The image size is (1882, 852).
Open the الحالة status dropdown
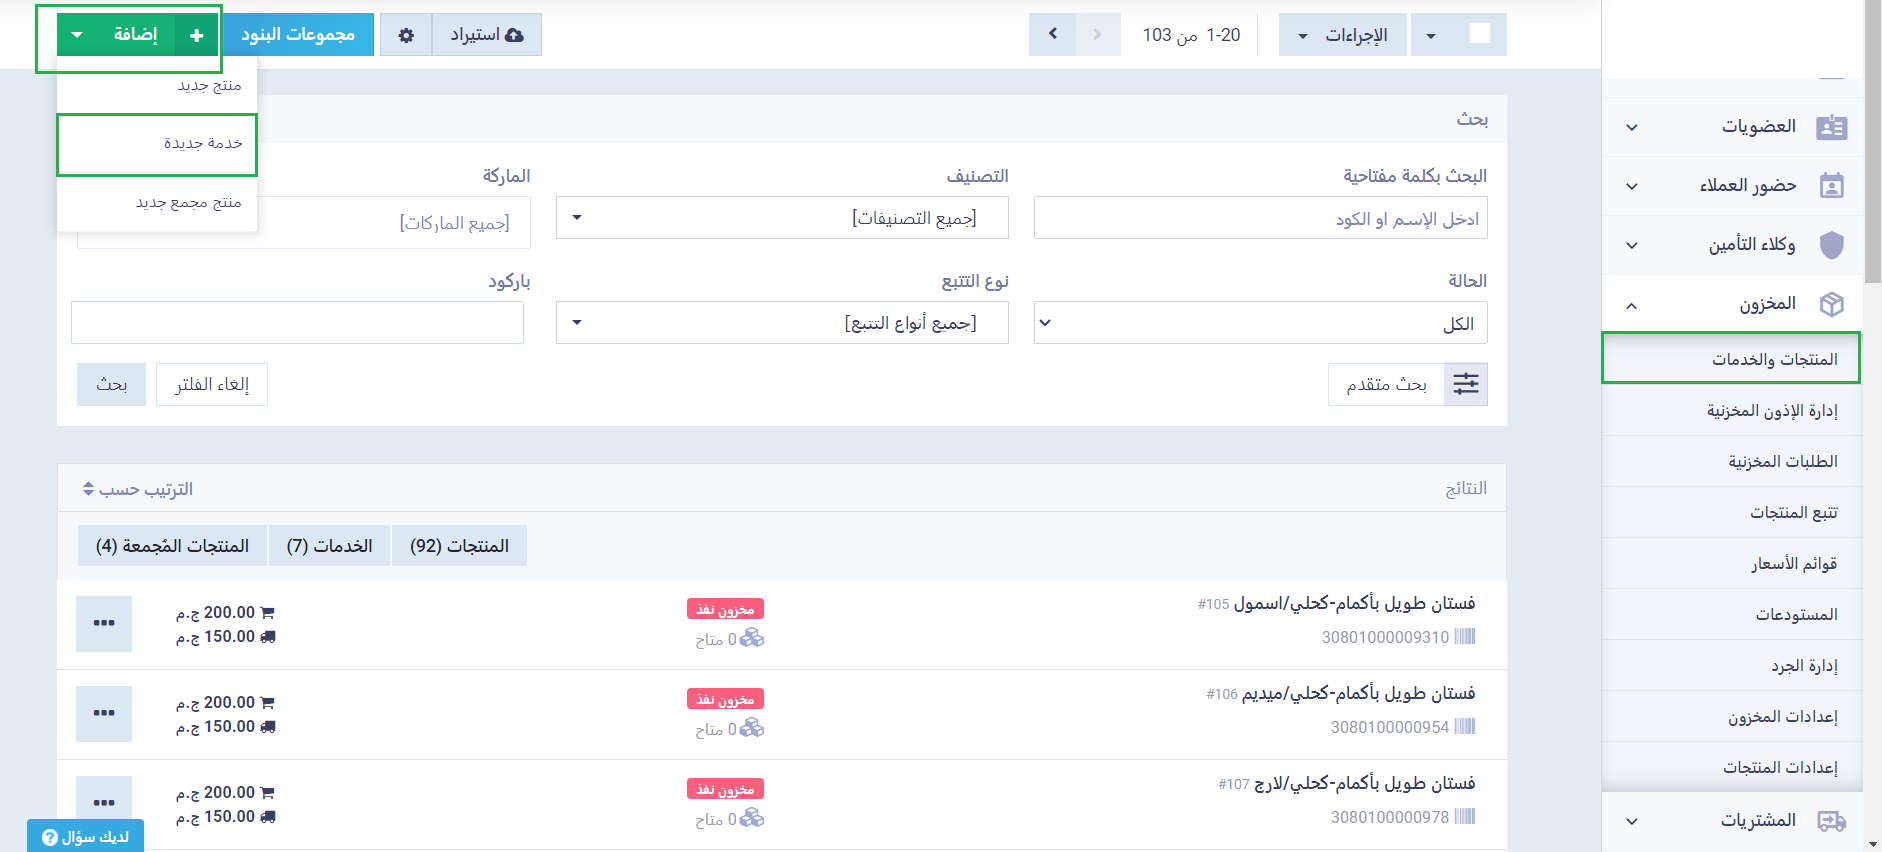[x=1260, y=323]
